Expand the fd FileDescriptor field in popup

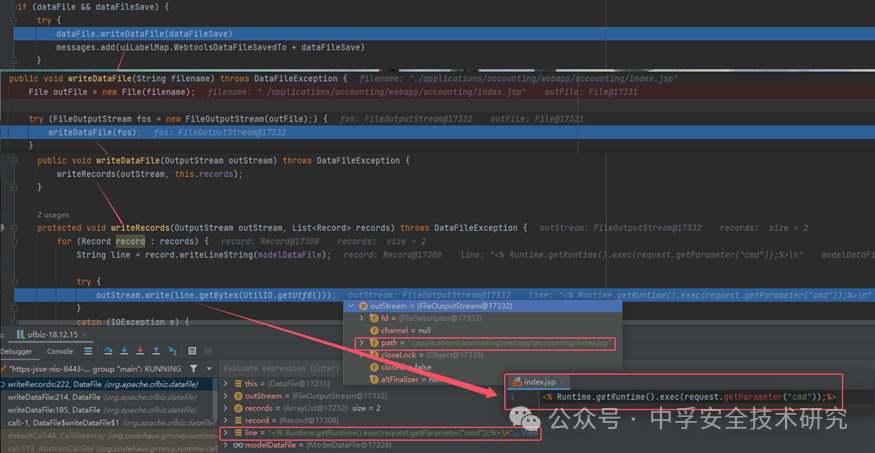click(x=361, y=318)
